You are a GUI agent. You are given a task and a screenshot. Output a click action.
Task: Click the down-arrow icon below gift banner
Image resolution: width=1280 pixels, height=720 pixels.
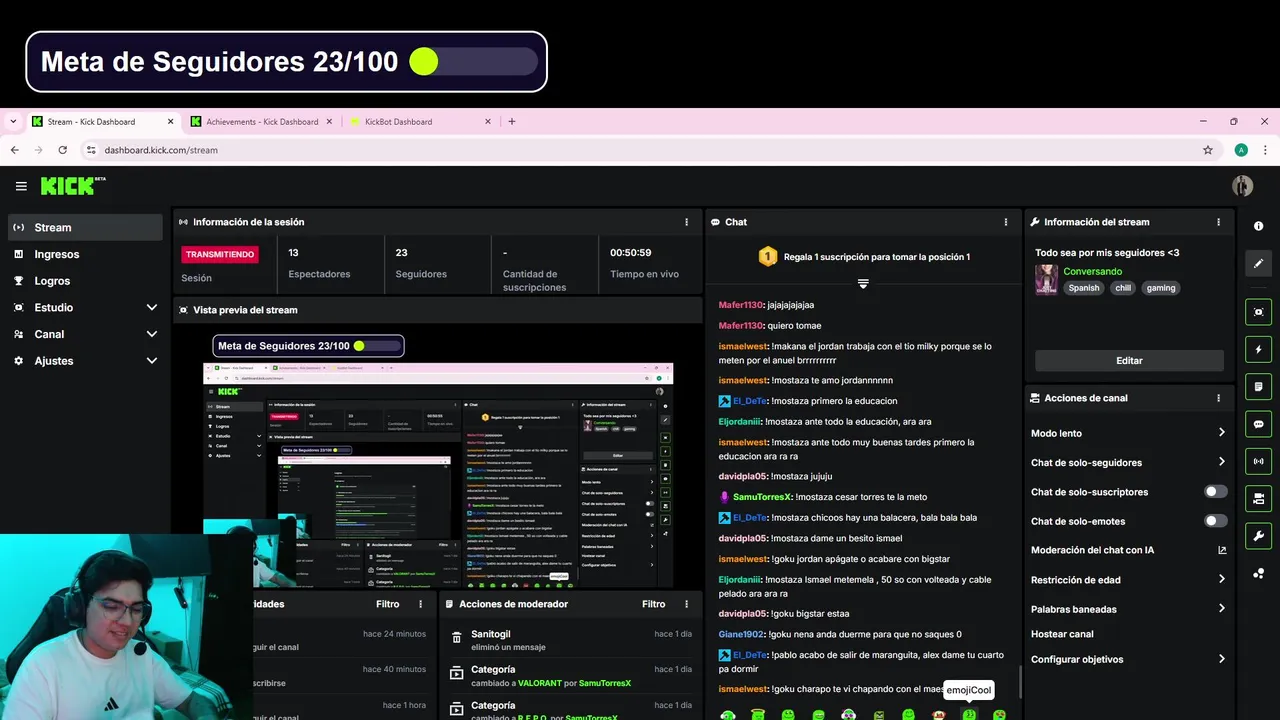(x=863, y=284)
